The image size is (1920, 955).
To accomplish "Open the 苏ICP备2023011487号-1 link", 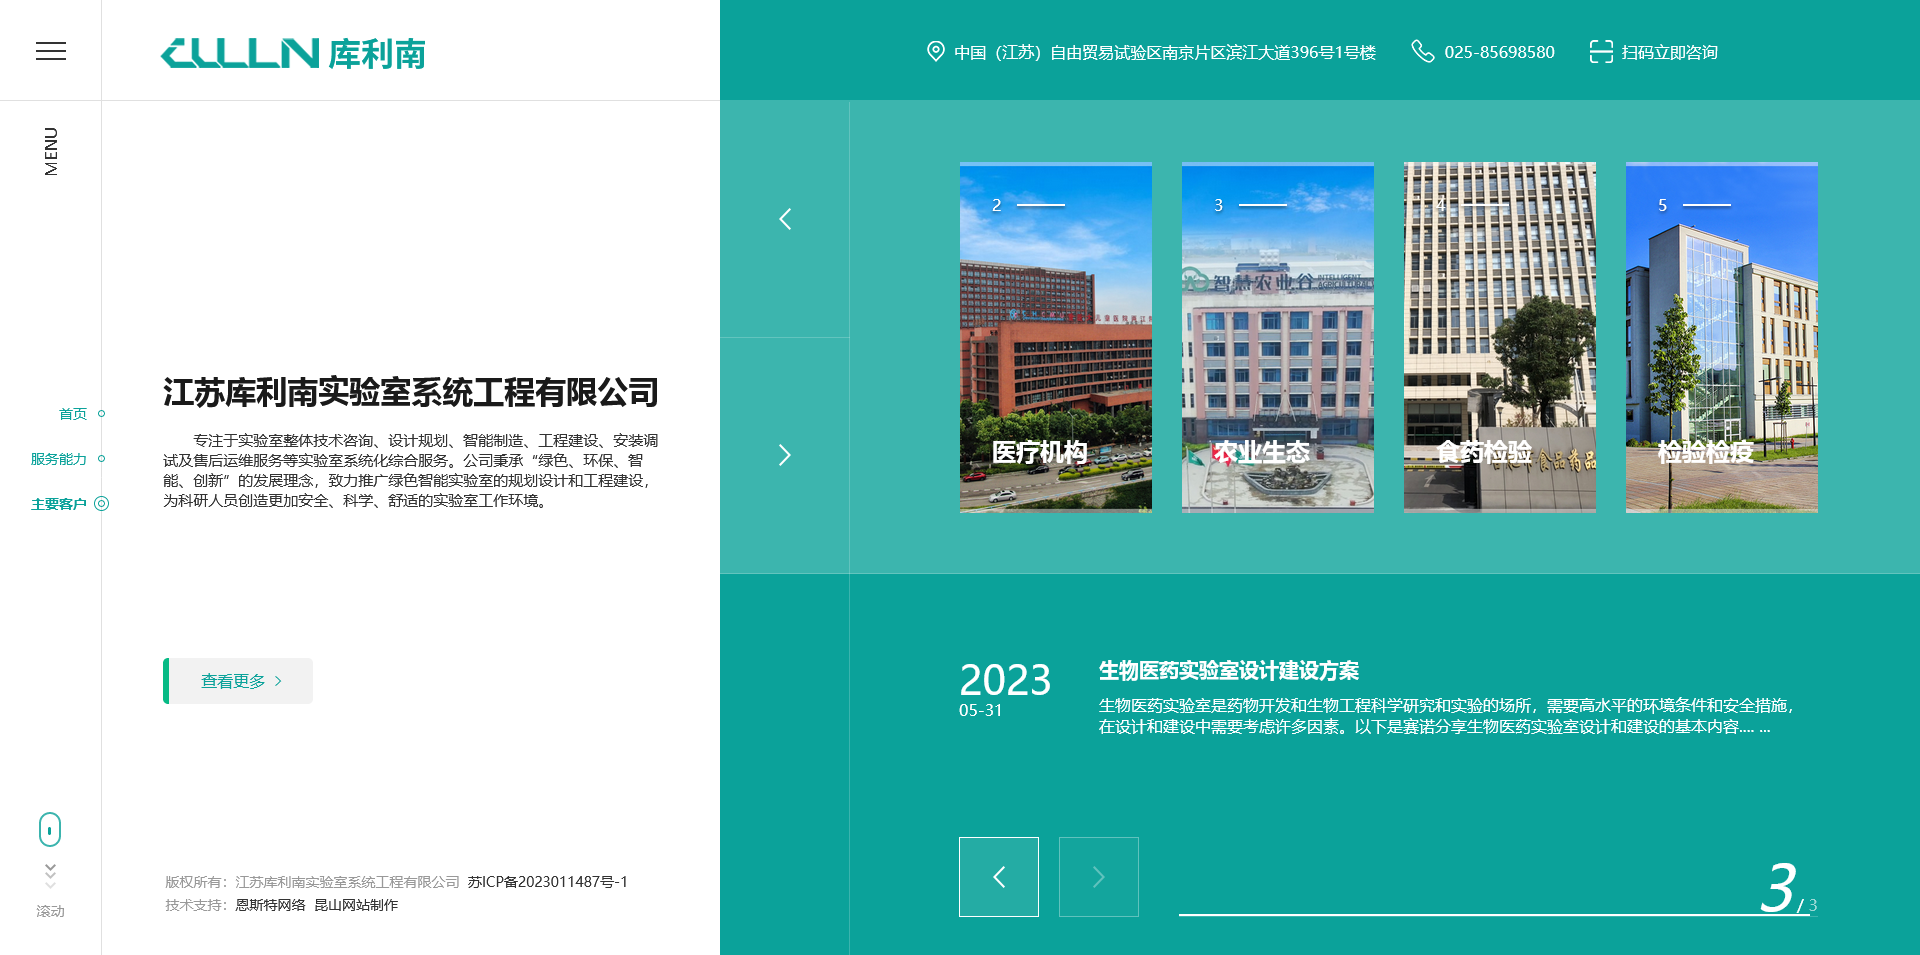I will click(547, 882).
